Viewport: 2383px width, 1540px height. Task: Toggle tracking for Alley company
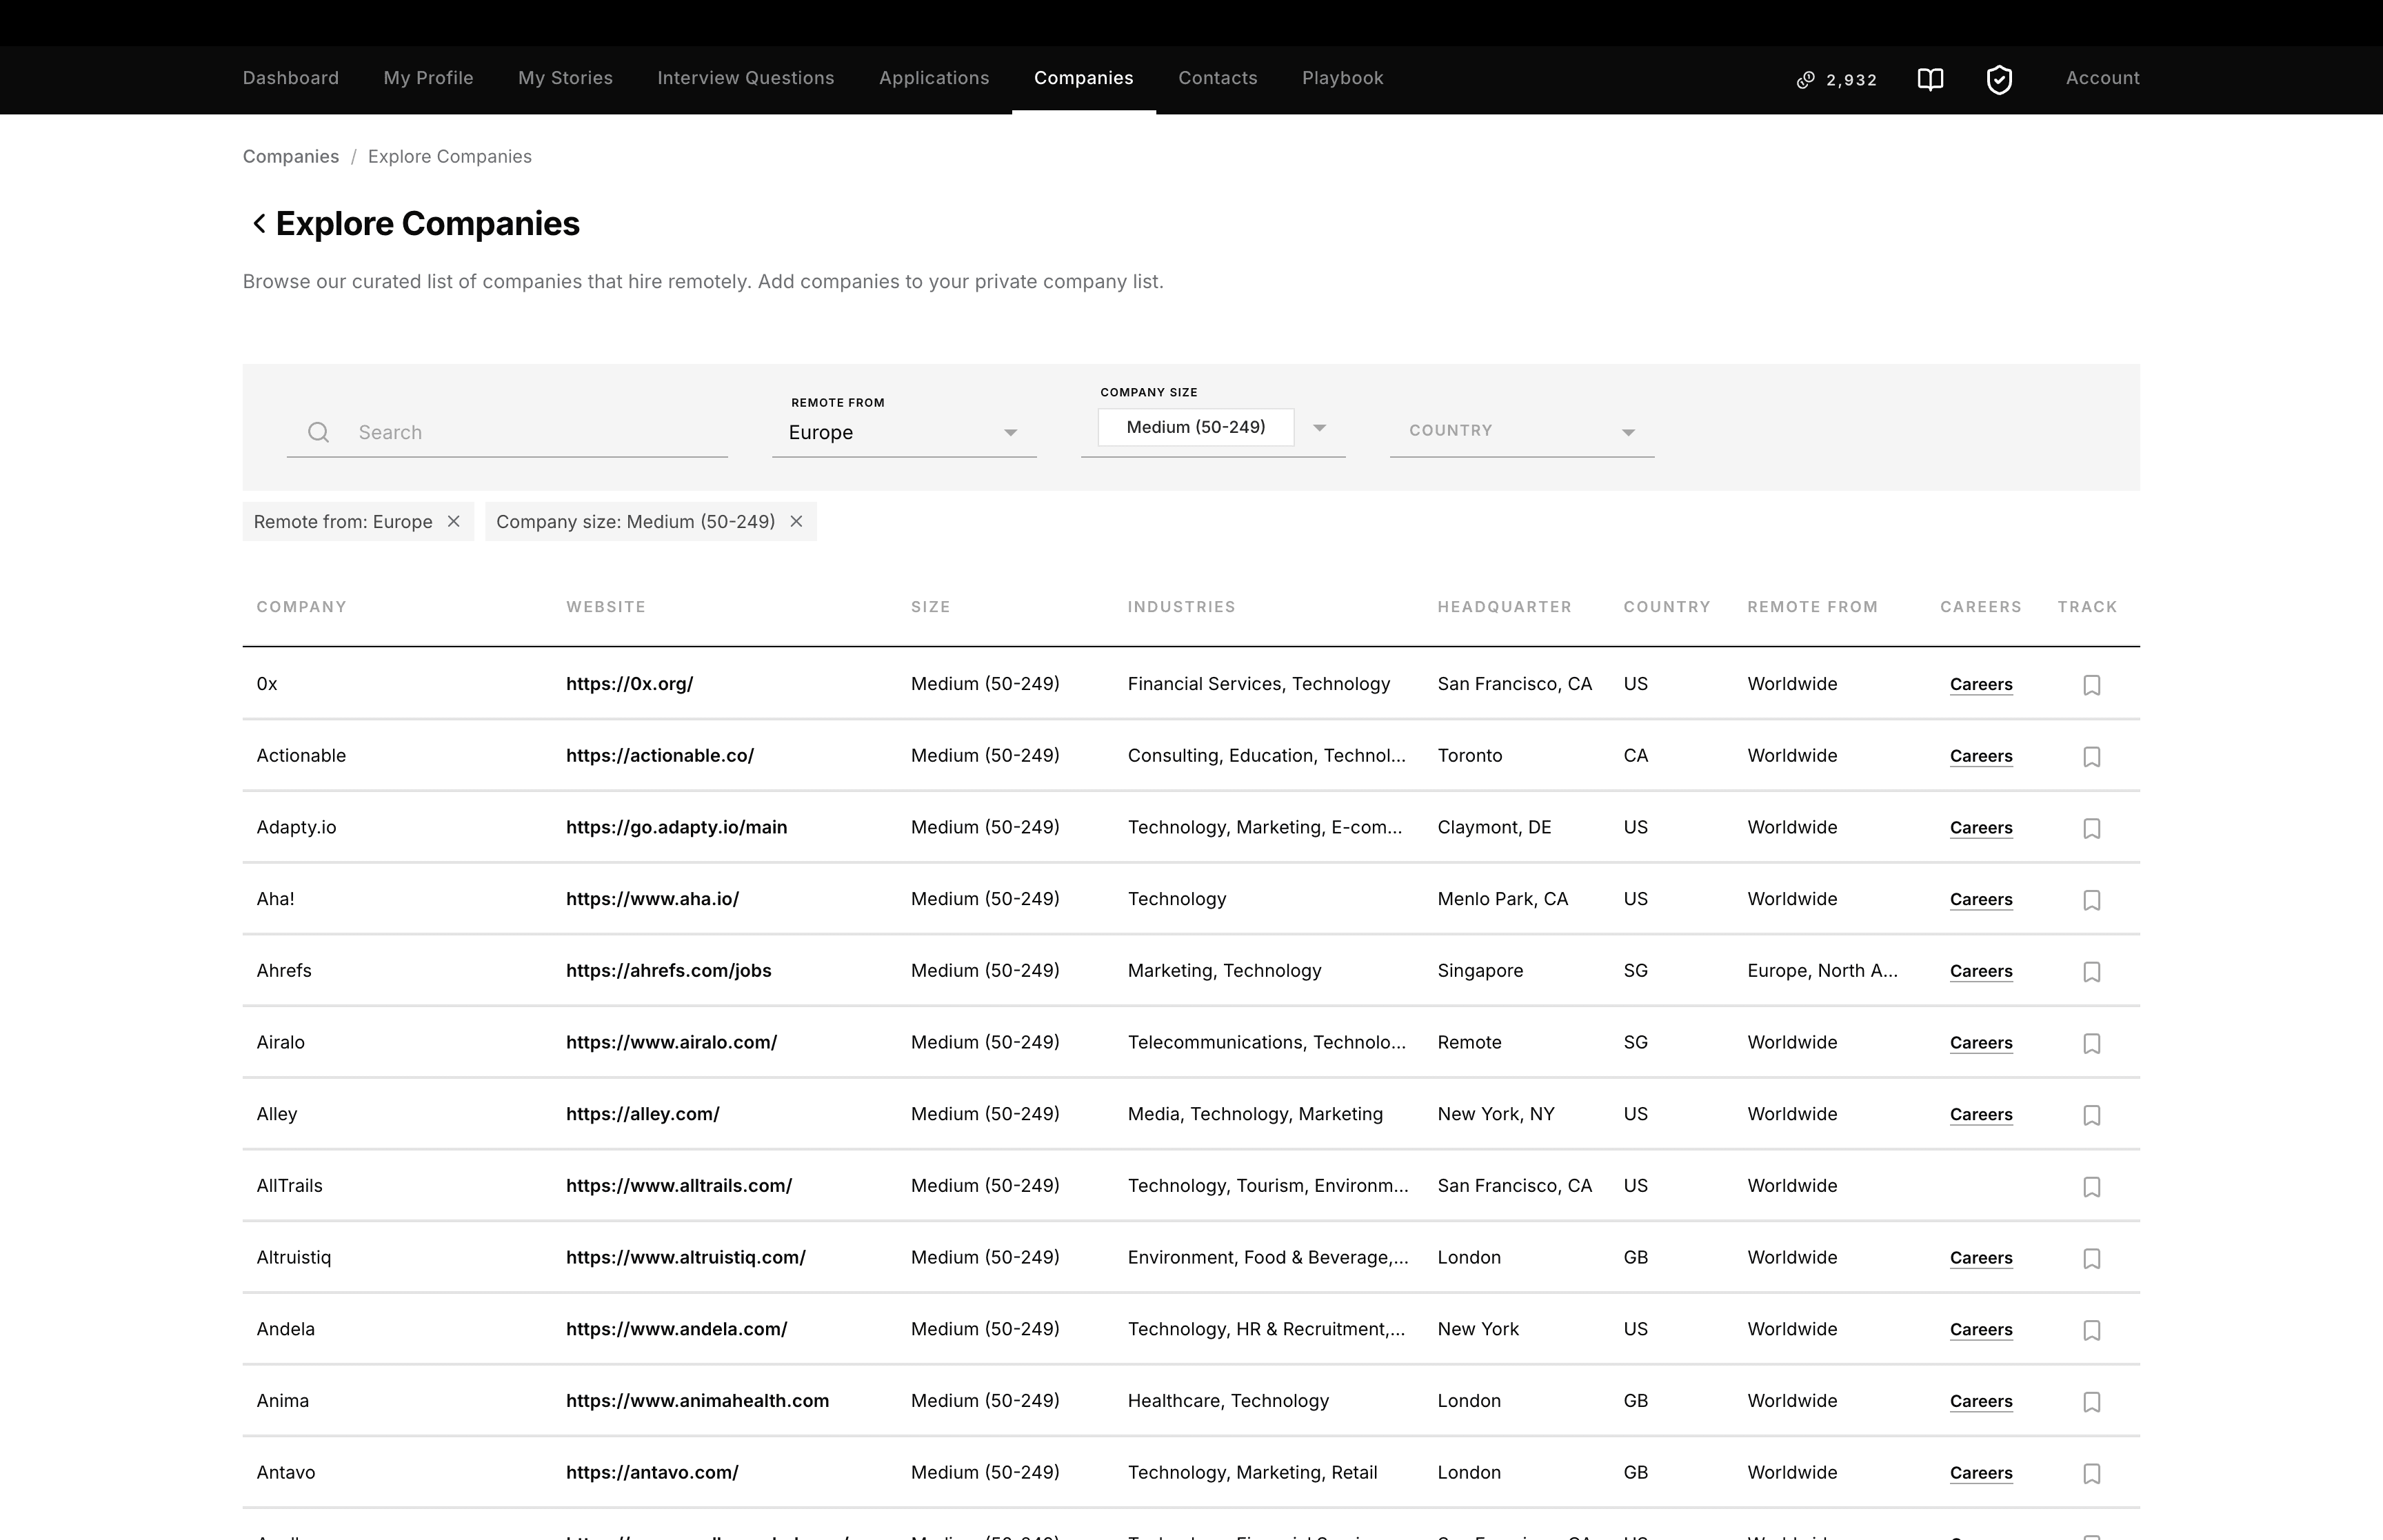2091,1115
